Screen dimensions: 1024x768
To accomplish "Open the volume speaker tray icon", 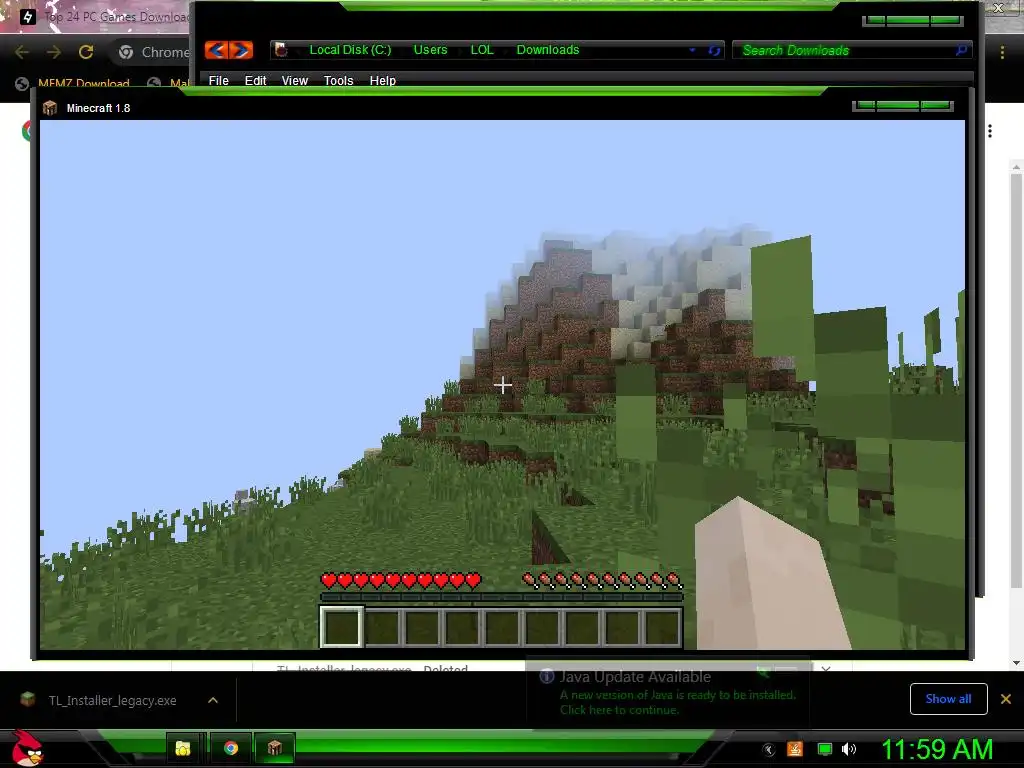I will point(849,749).
